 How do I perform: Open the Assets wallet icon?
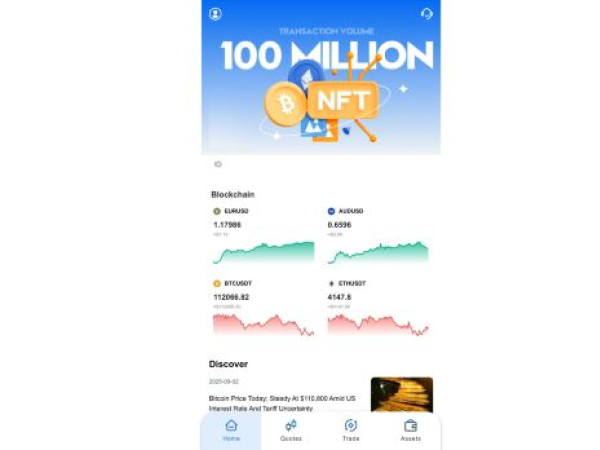point(411,426)
